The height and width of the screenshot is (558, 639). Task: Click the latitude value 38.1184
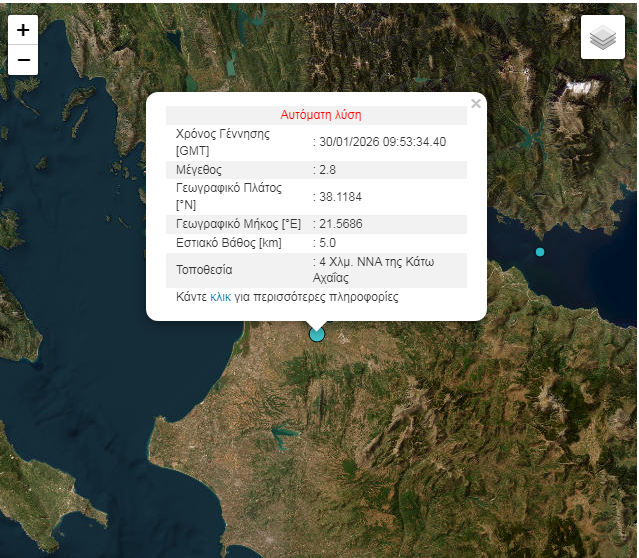[x=340, y=197]
